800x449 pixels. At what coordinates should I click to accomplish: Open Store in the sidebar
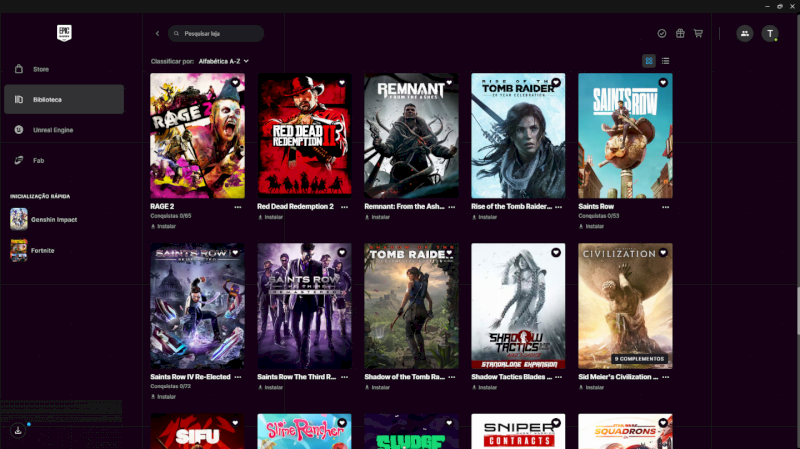tap(64, 69)
